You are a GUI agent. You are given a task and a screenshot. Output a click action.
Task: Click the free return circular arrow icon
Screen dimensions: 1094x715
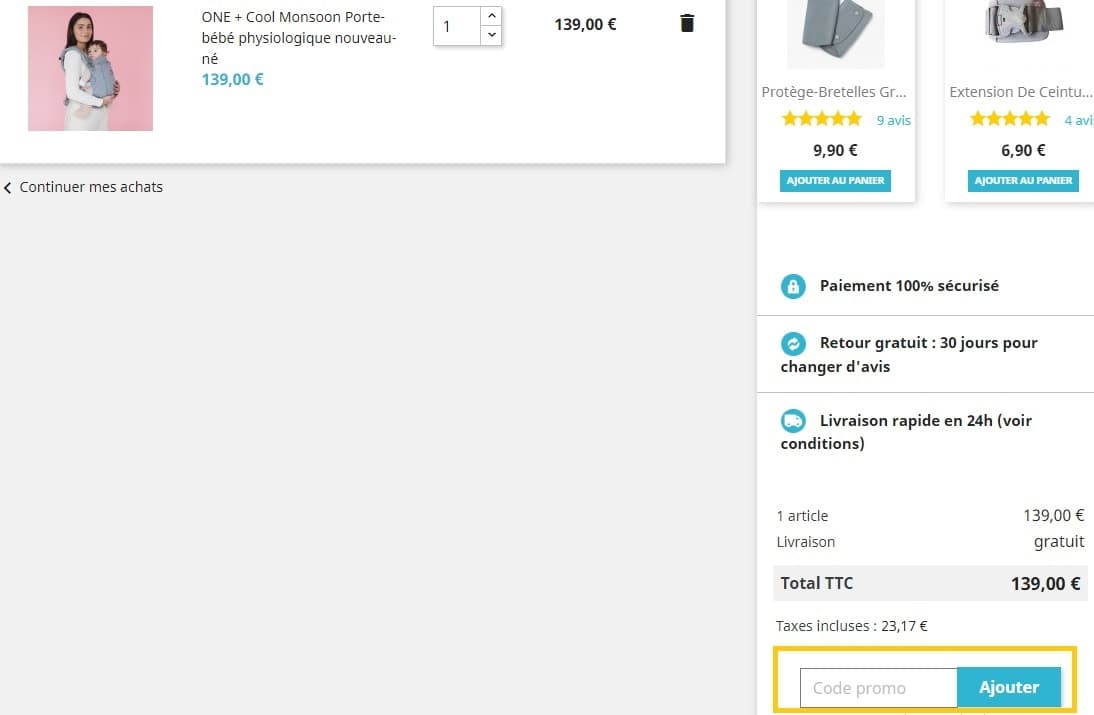(x=793, y=343)
